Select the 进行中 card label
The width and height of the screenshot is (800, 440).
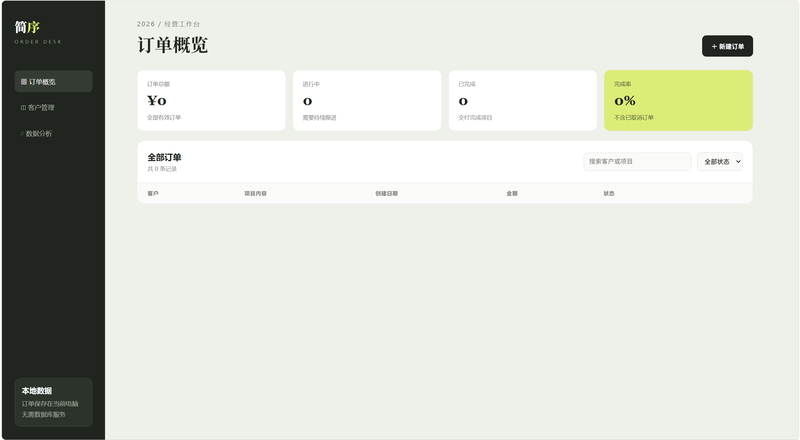click(x=311, y=84)
